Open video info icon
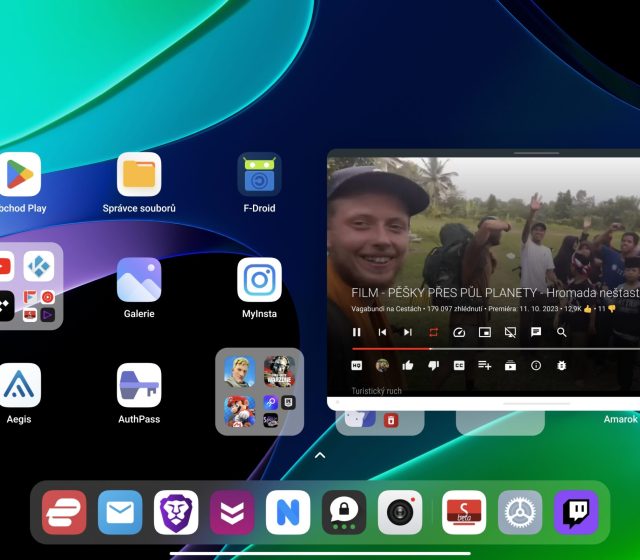 pyautogui.click(x=536, y=366)
